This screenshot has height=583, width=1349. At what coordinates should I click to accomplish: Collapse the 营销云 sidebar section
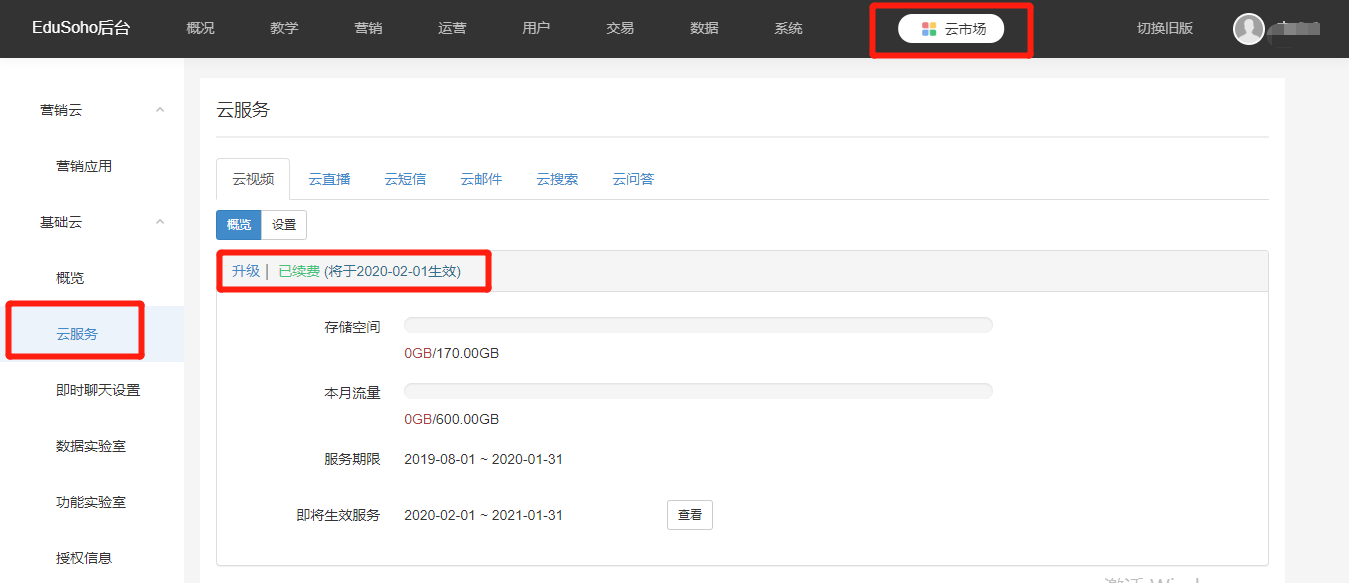point(160,110)
